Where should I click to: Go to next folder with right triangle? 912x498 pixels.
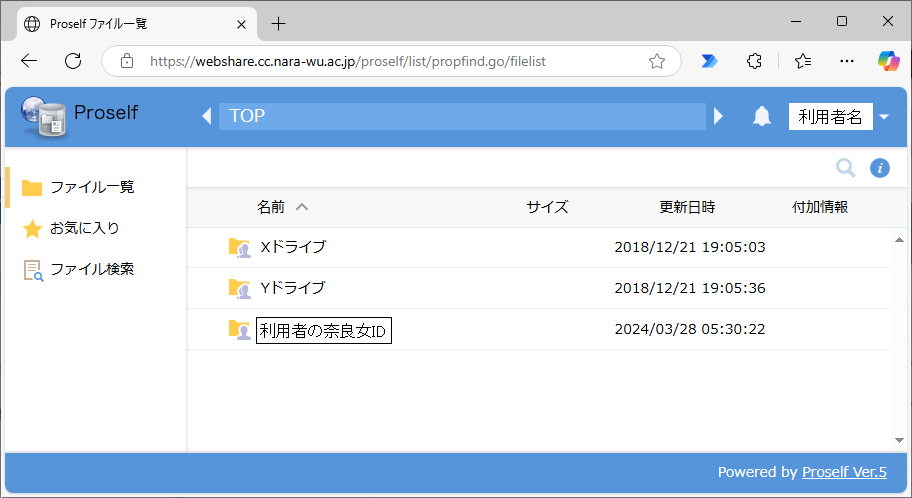718,116
